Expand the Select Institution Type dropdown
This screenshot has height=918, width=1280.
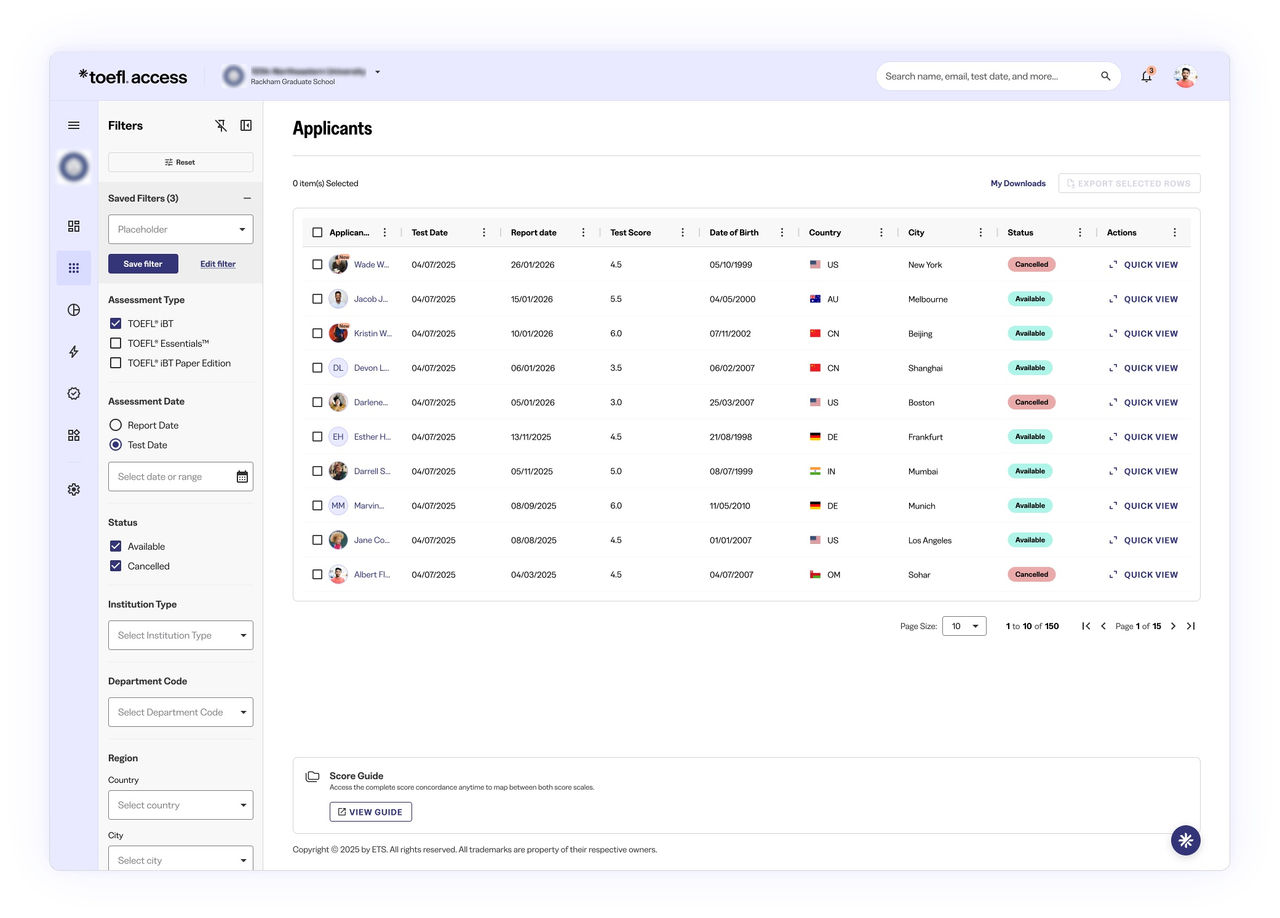tap(180, 636)
